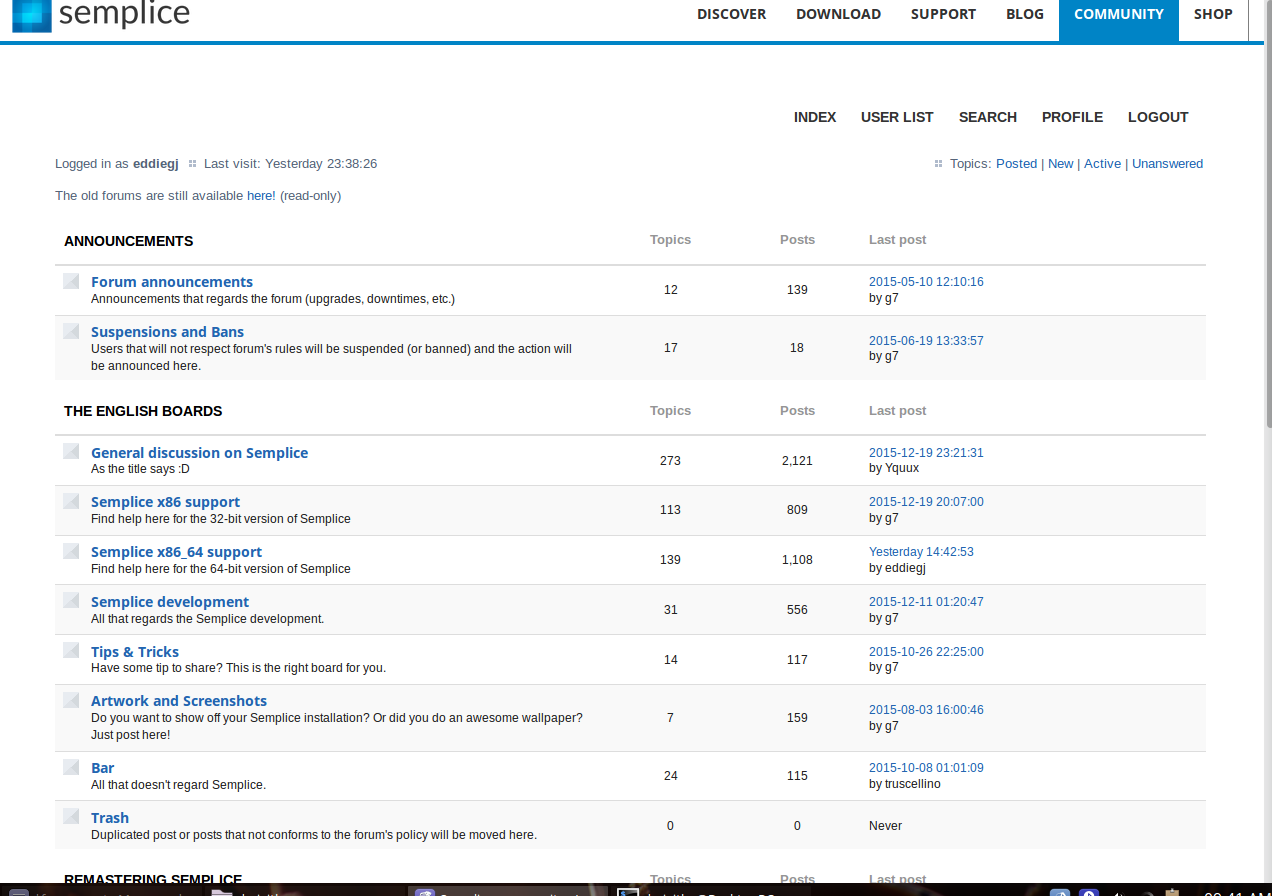Click 'by truscellino' author text

(905, 784)
